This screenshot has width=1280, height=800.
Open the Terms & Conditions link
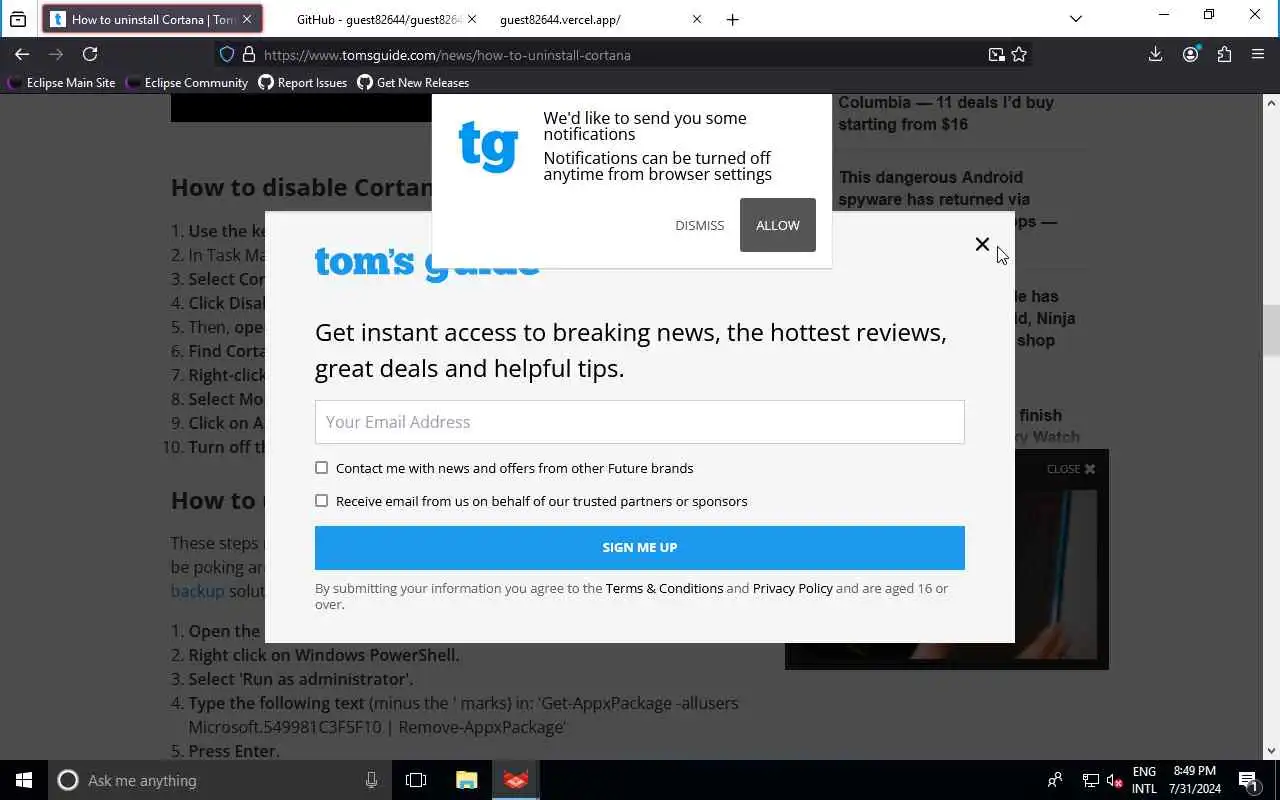664,588
